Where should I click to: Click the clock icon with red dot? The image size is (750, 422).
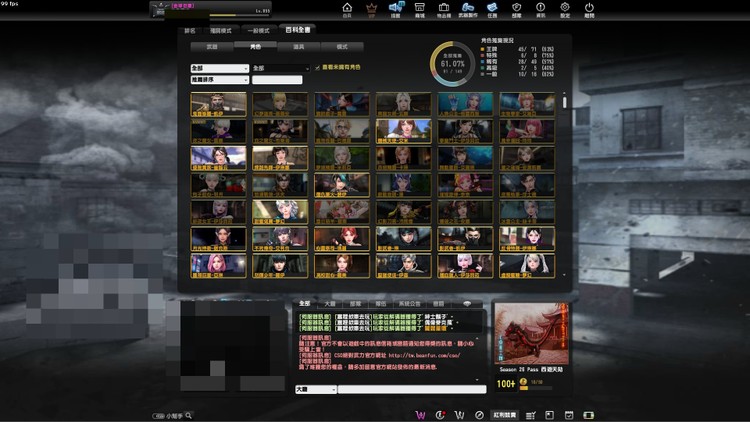[440, 415]
